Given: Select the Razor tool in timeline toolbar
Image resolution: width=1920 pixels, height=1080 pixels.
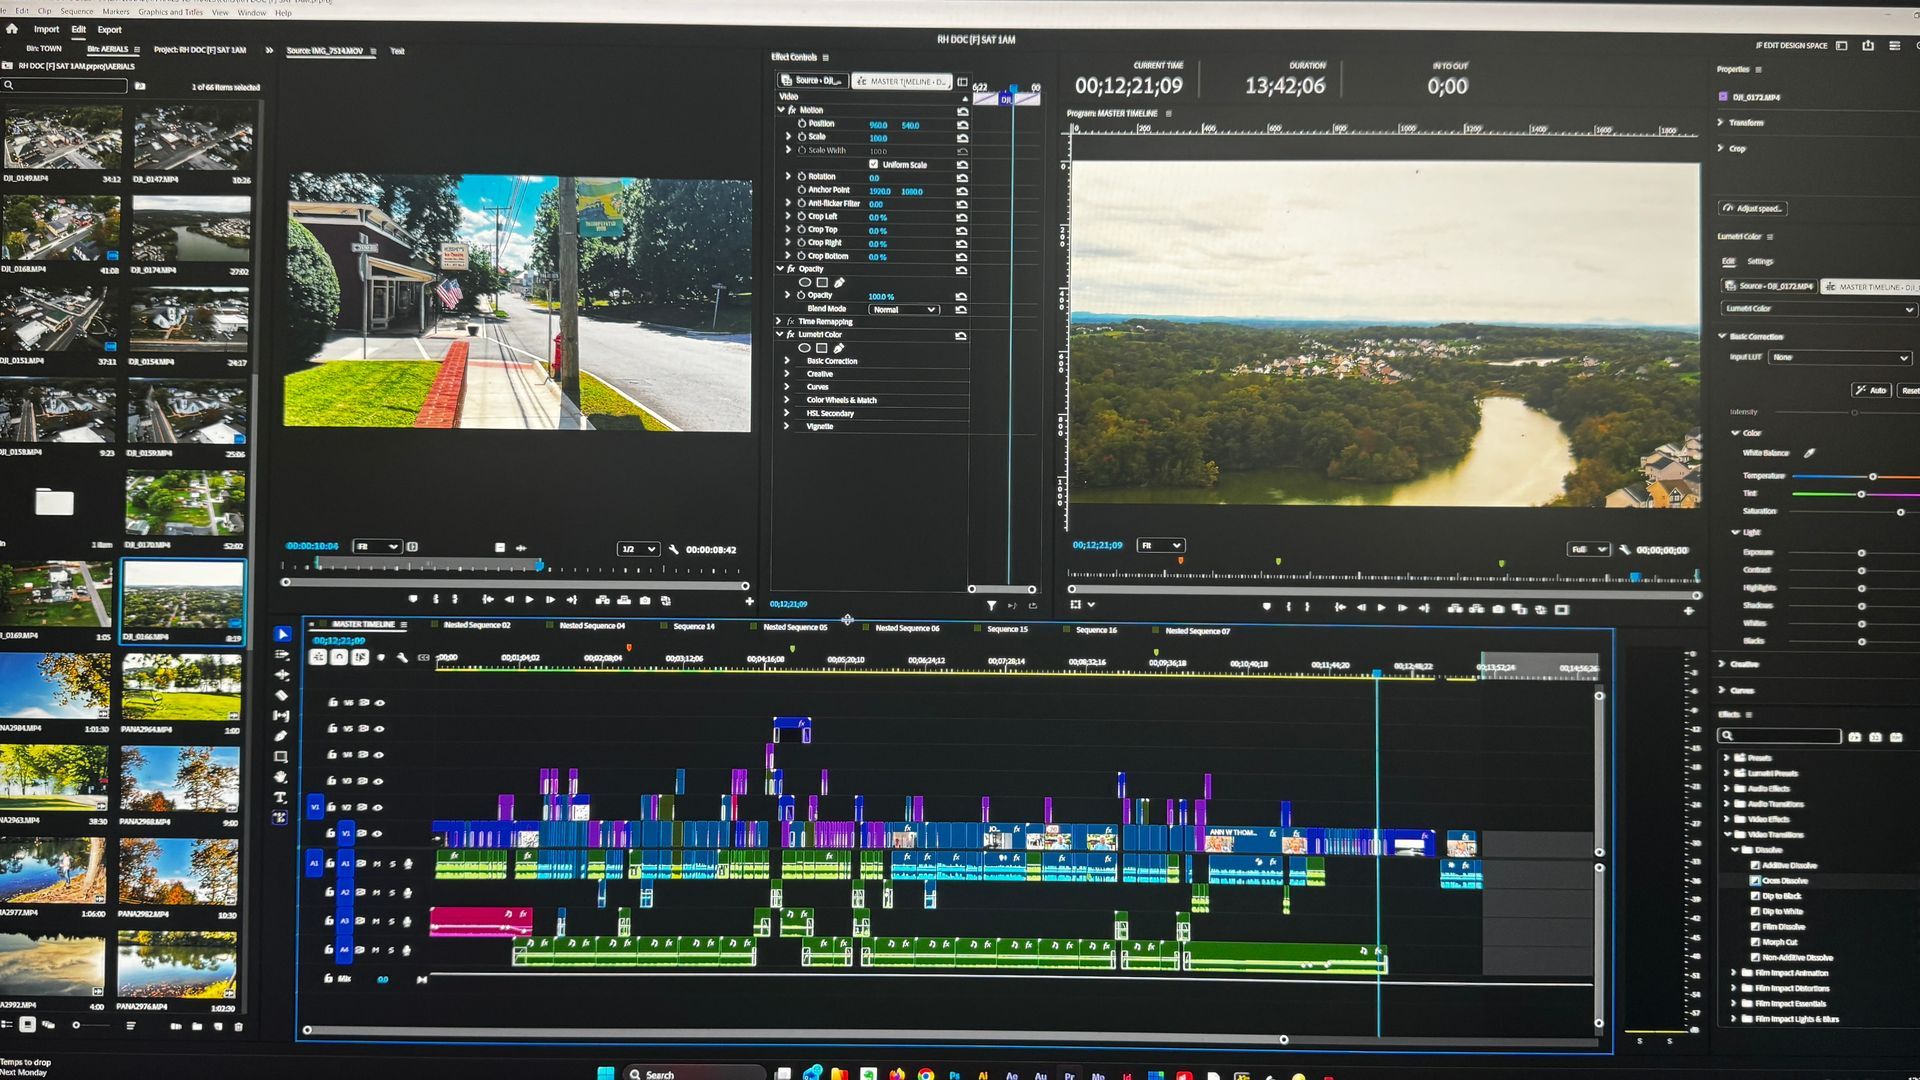Looking at the screenshot, I should click(281, 695).
